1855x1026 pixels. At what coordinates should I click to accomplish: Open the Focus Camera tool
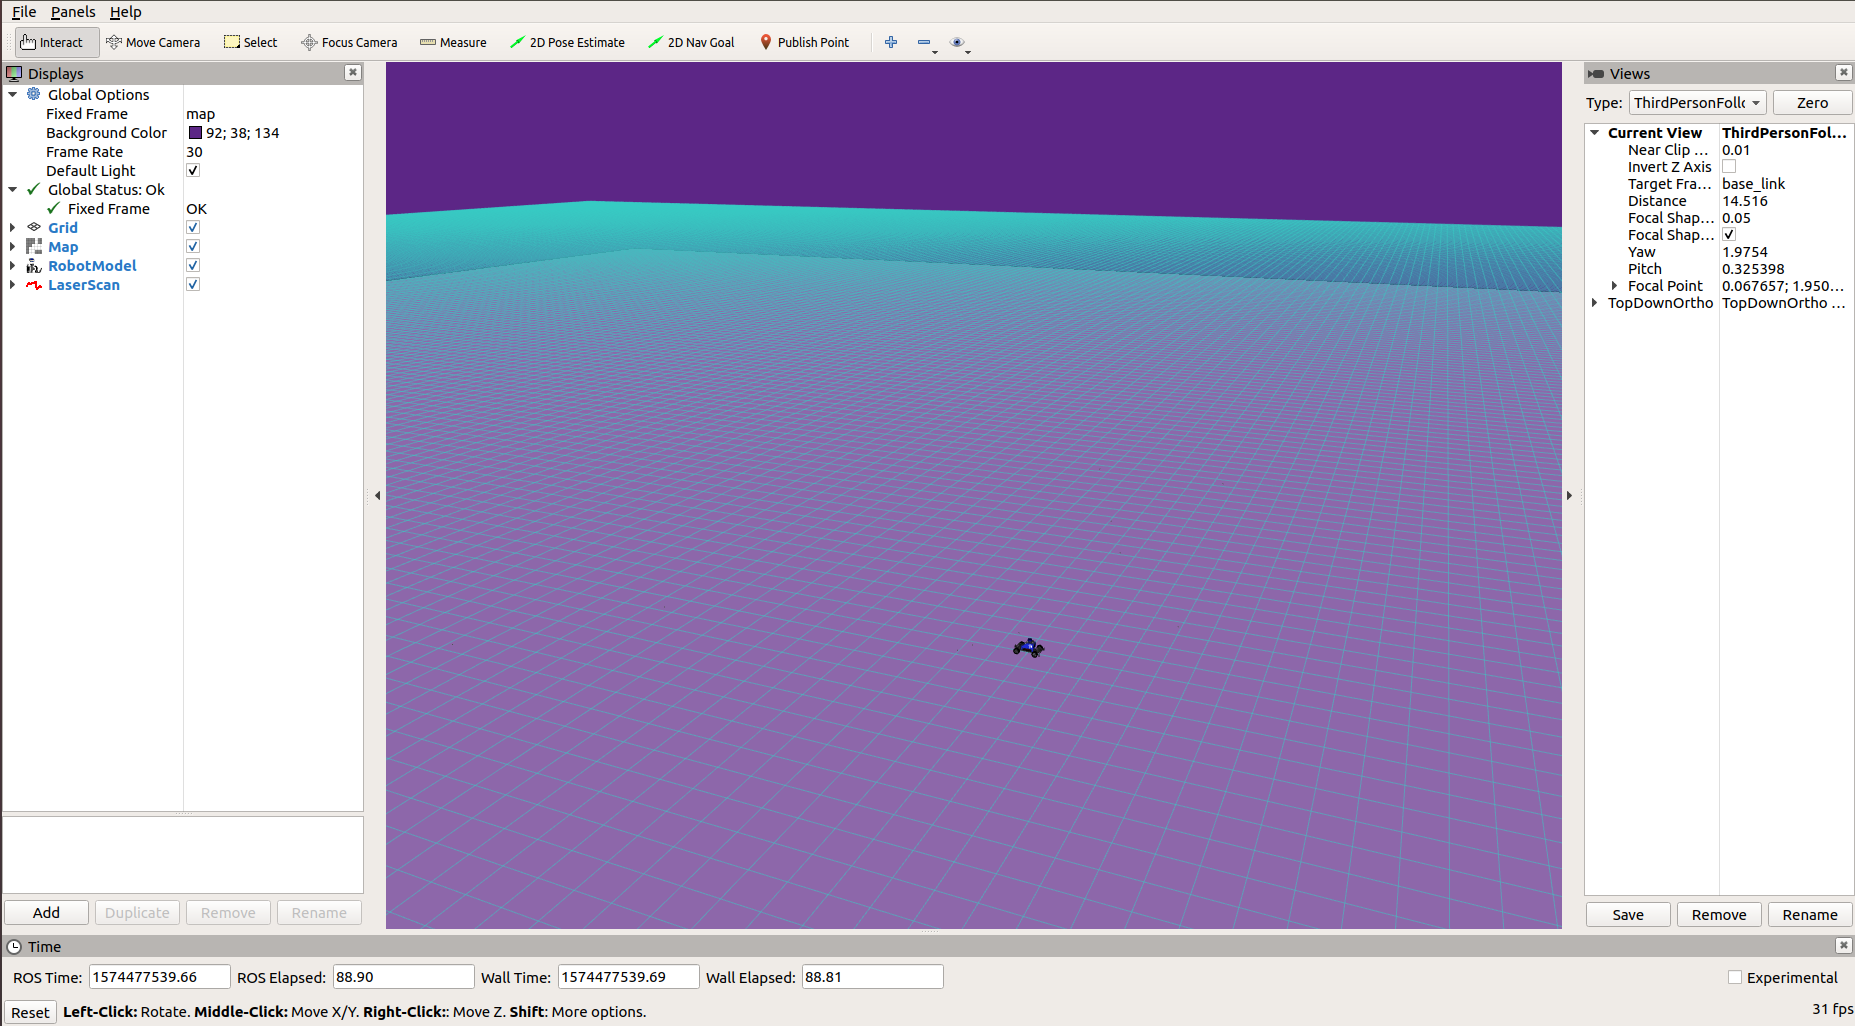(x=349, y=42)
